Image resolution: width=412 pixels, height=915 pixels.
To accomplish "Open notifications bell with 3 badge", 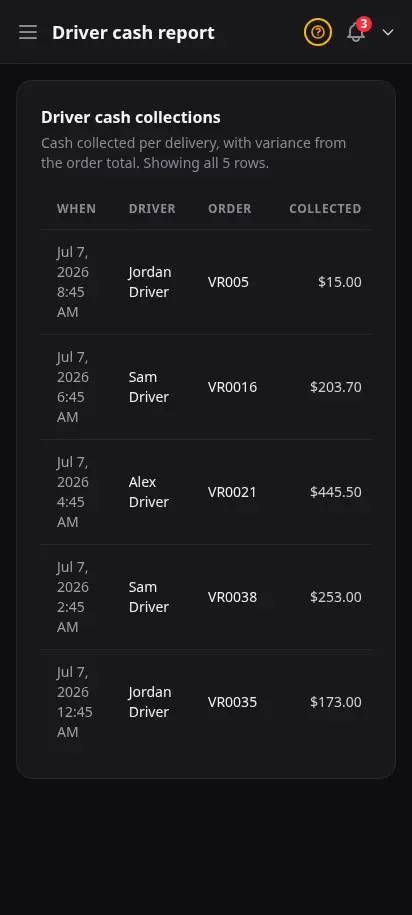I will coord(356,32).
